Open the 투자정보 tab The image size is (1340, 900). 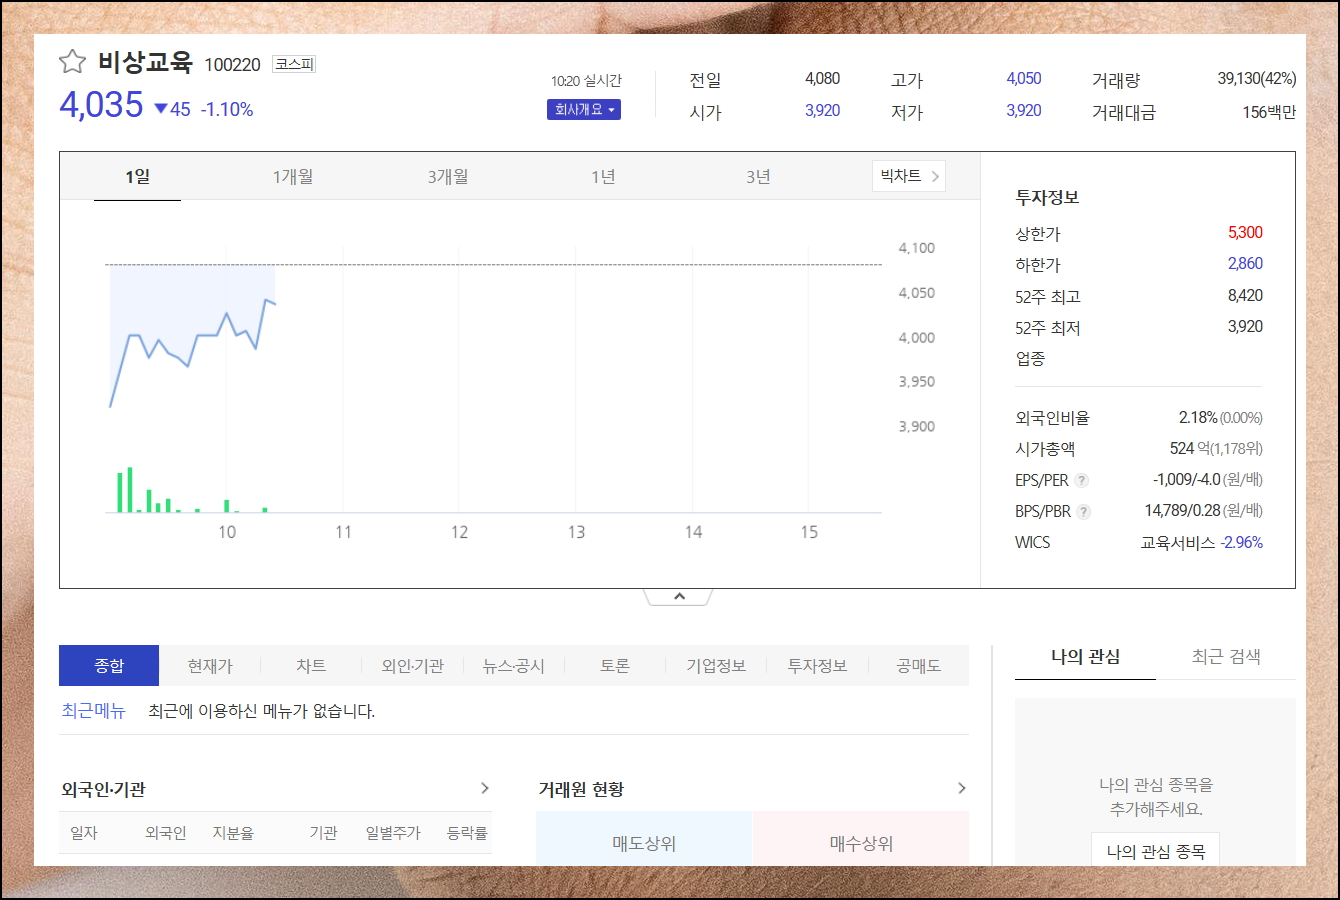pos(817,665)
